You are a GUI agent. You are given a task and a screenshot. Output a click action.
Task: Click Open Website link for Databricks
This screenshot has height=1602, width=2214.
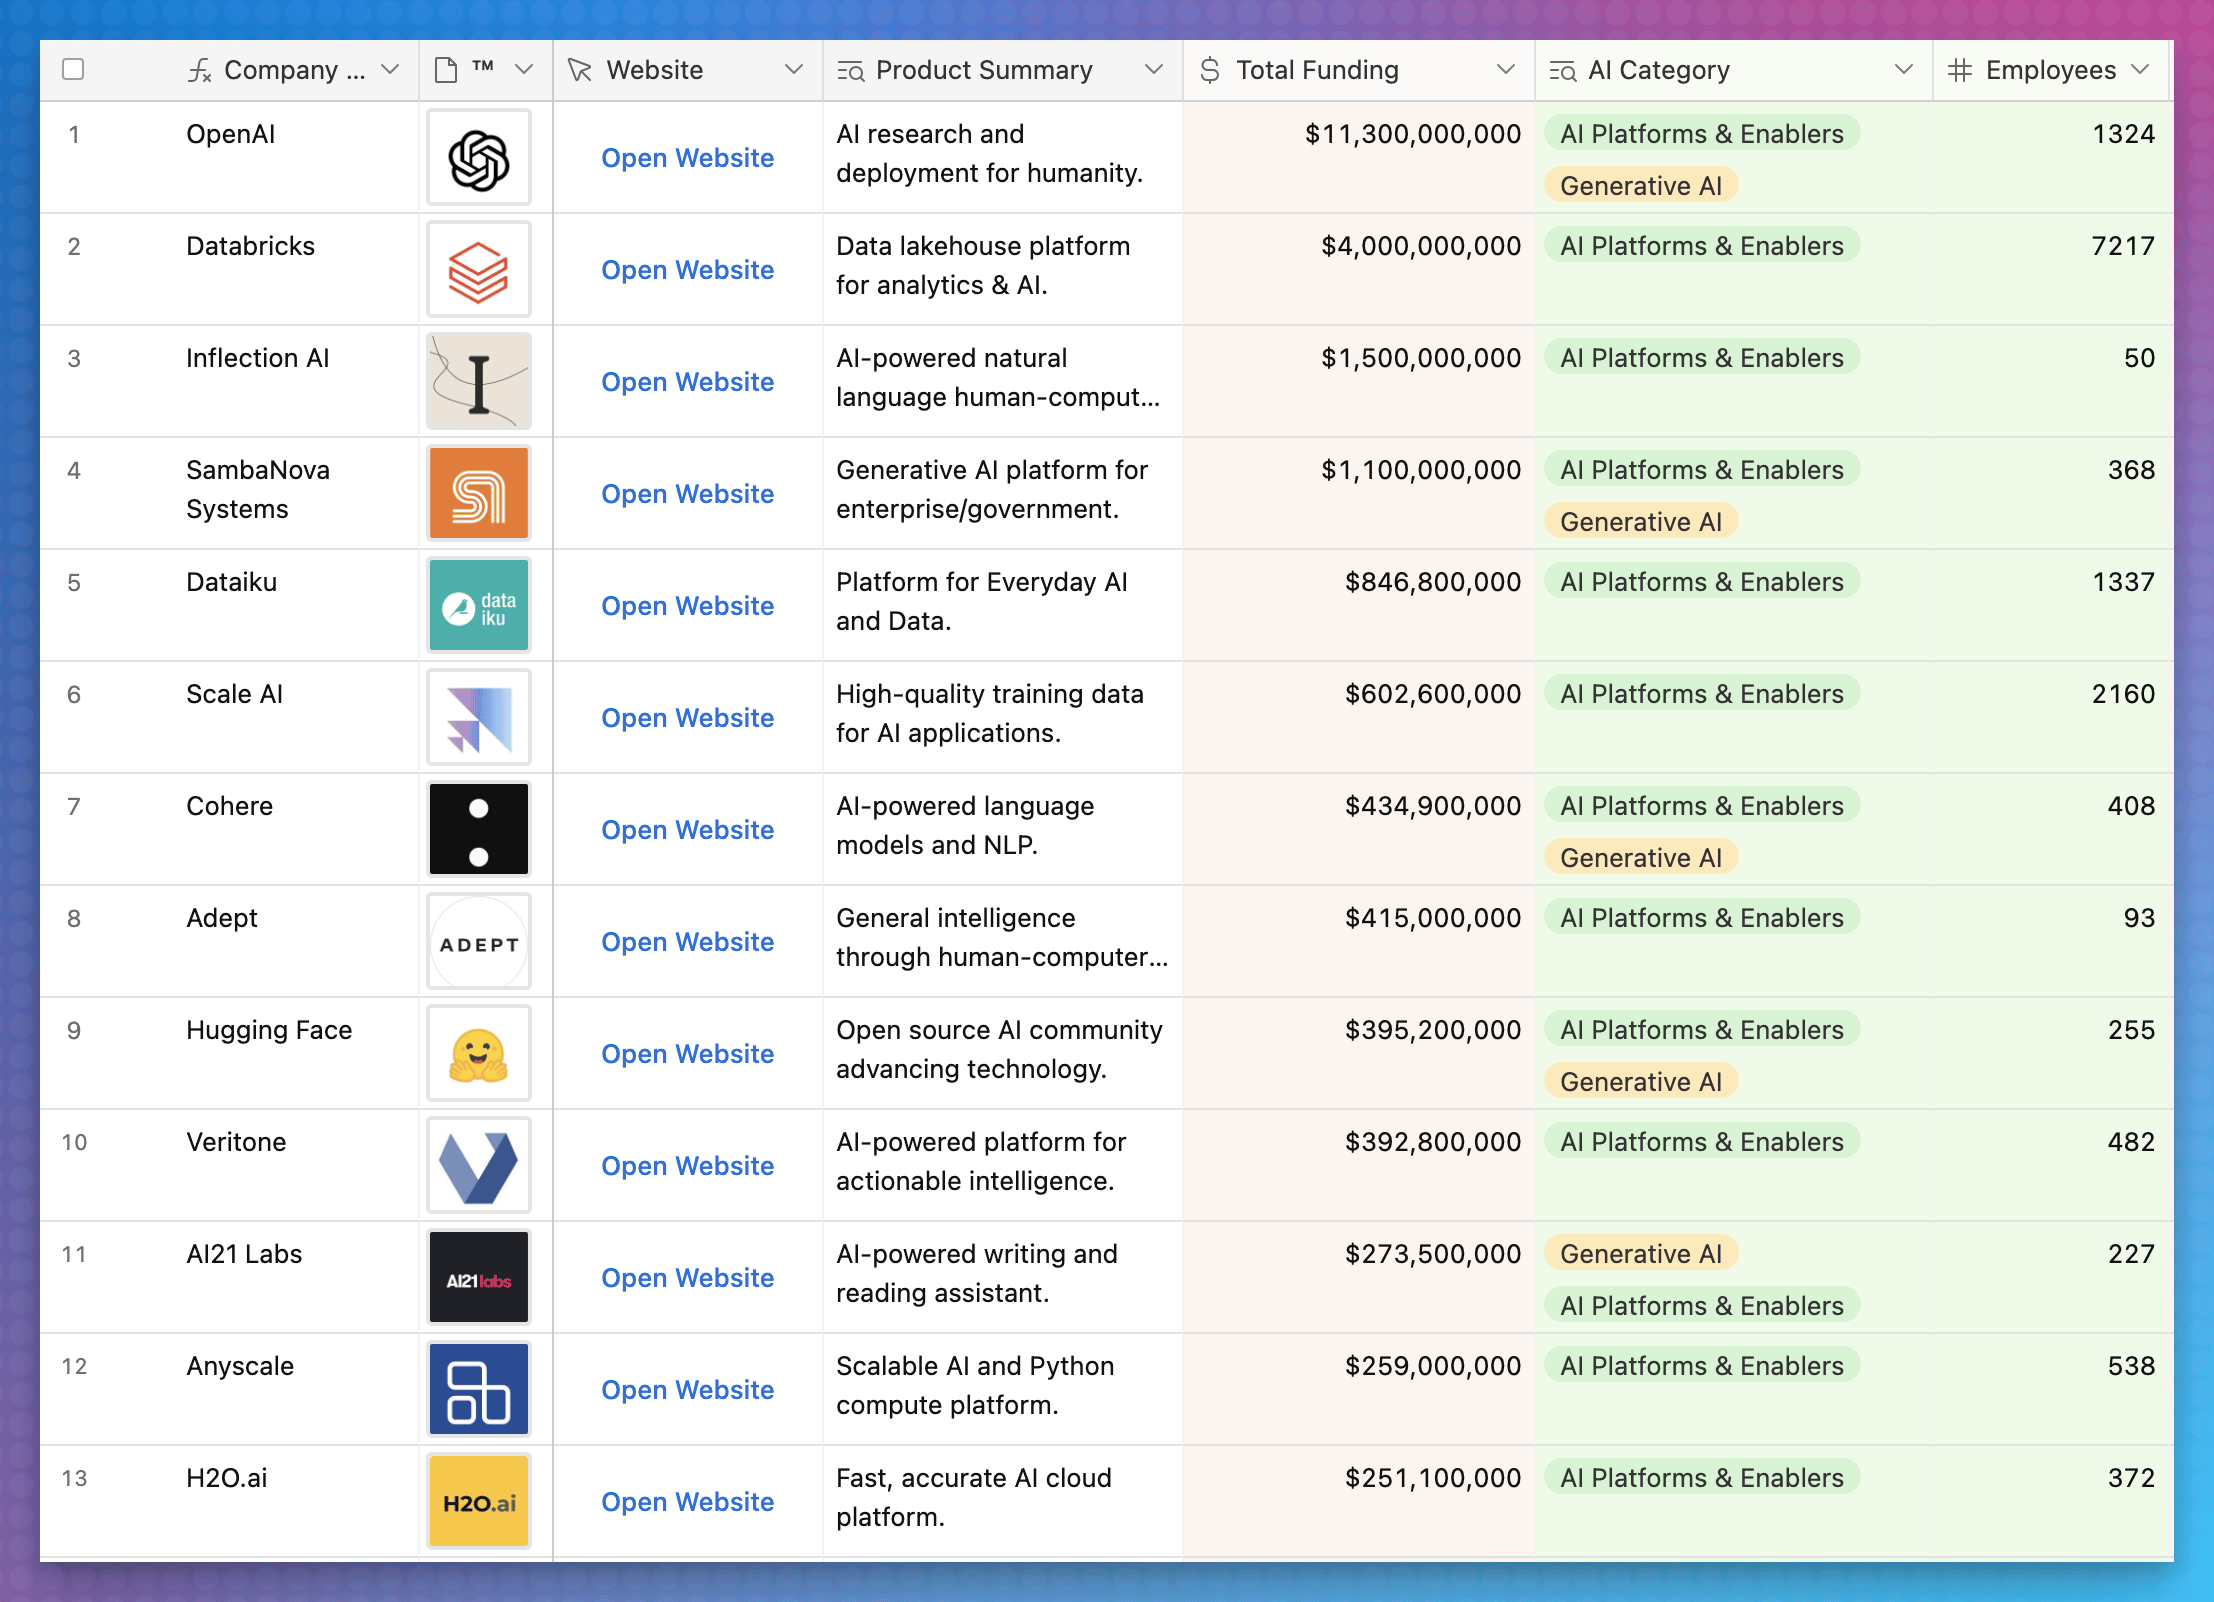[688, 270]
